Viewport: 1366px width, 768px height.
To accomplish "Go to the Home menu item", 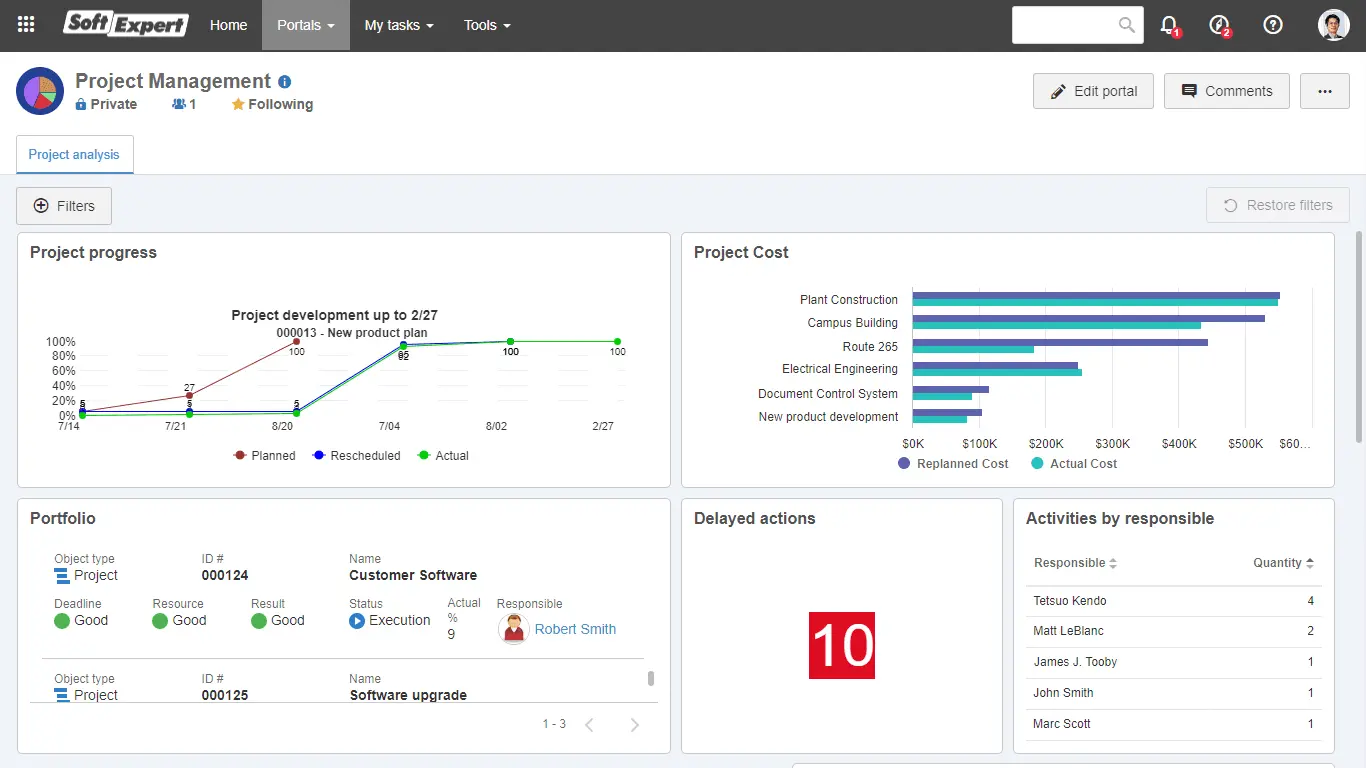I will 228,25.
